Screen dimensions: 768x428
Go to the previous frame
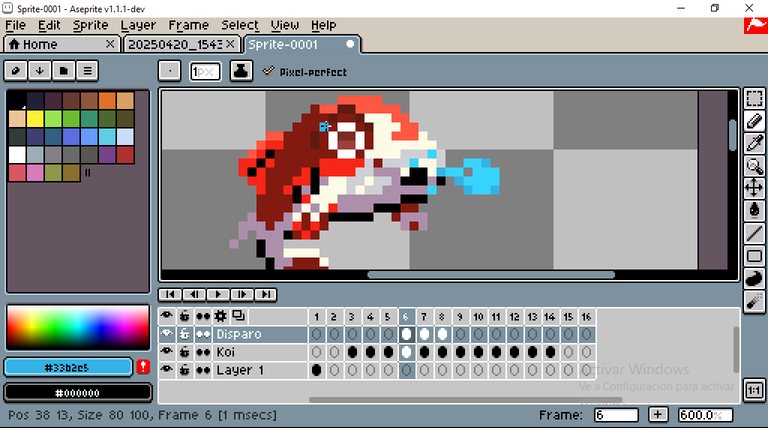tap(194, 294)
